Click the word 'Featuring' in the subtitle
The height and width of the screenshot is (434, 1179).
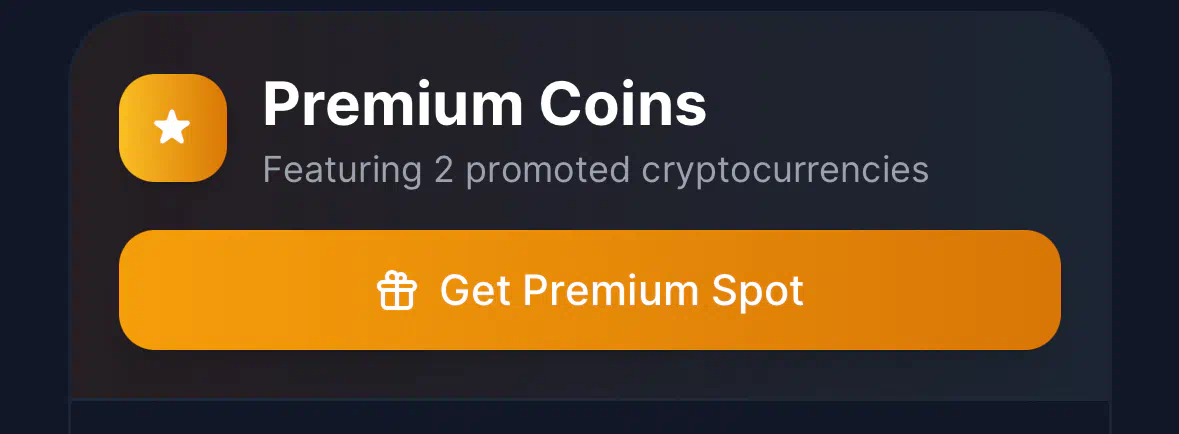342,171
